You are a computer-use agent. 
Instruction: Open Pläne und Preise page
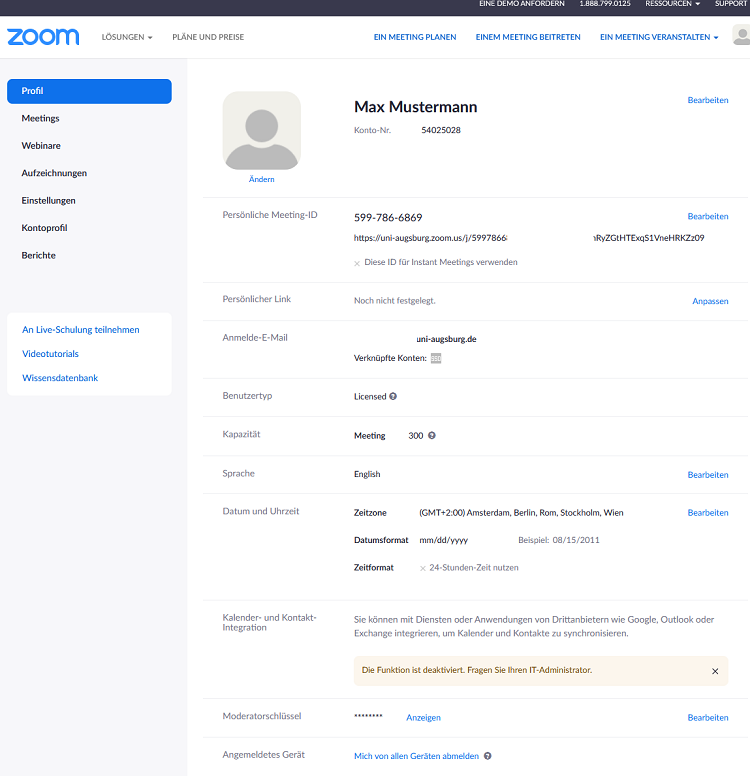click(208, 37)
